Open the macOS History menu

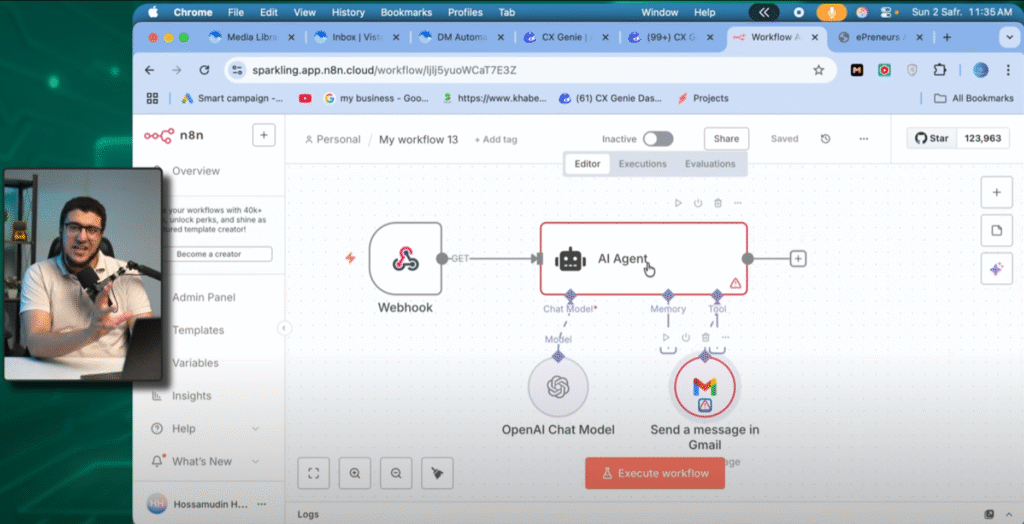point(348,12)
